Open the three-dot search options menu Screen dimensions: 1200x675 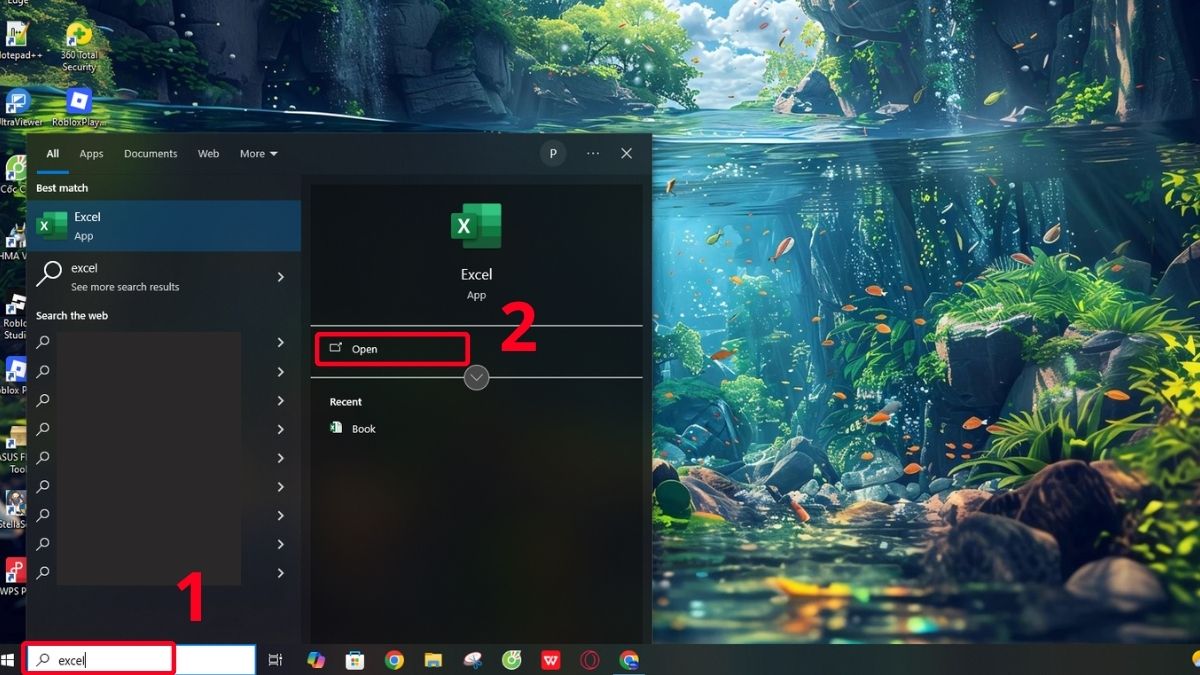(593, 154)
